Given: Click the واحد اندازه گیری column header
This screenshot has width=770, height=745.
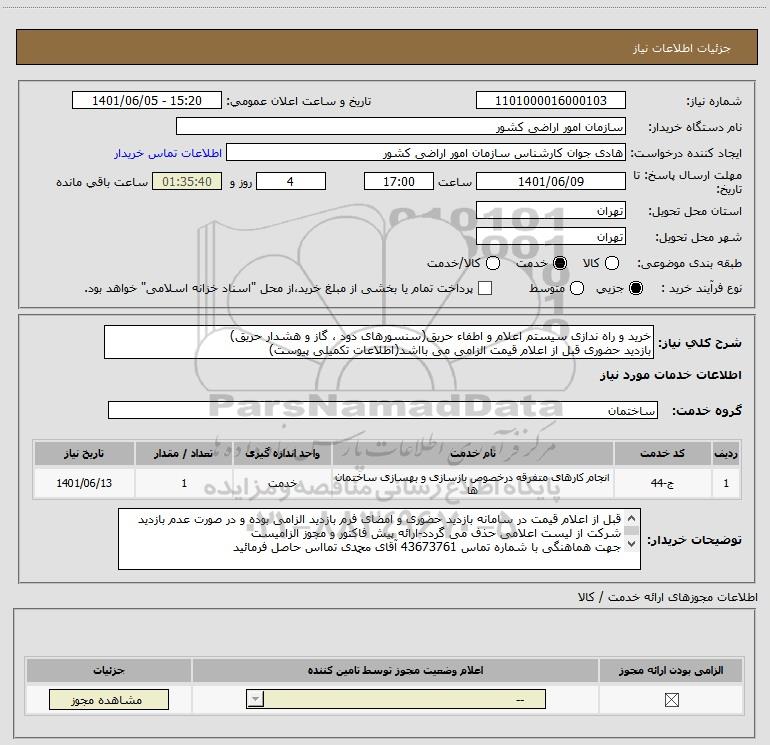Looking at the screenshot, I should click(x=282, y=453).
